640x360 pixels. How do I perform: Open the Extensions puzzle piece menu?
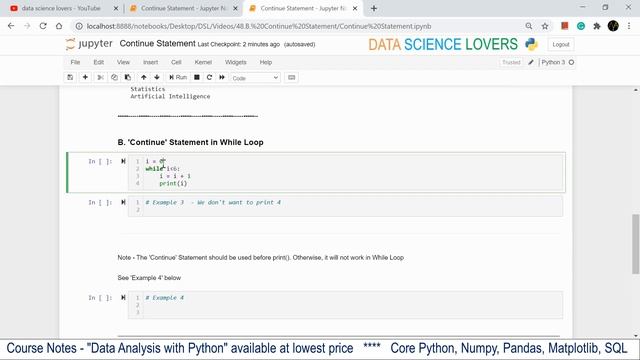(x=597, y=26)
